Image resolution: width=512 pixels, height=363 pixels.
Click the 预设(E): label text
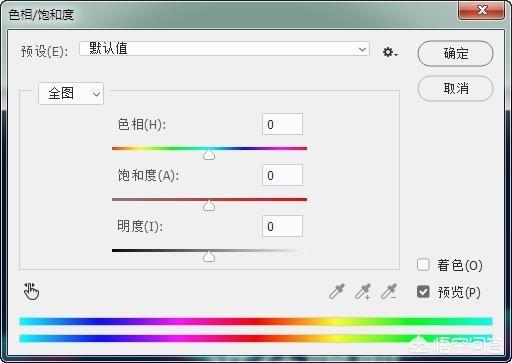(x=44, y=51)
